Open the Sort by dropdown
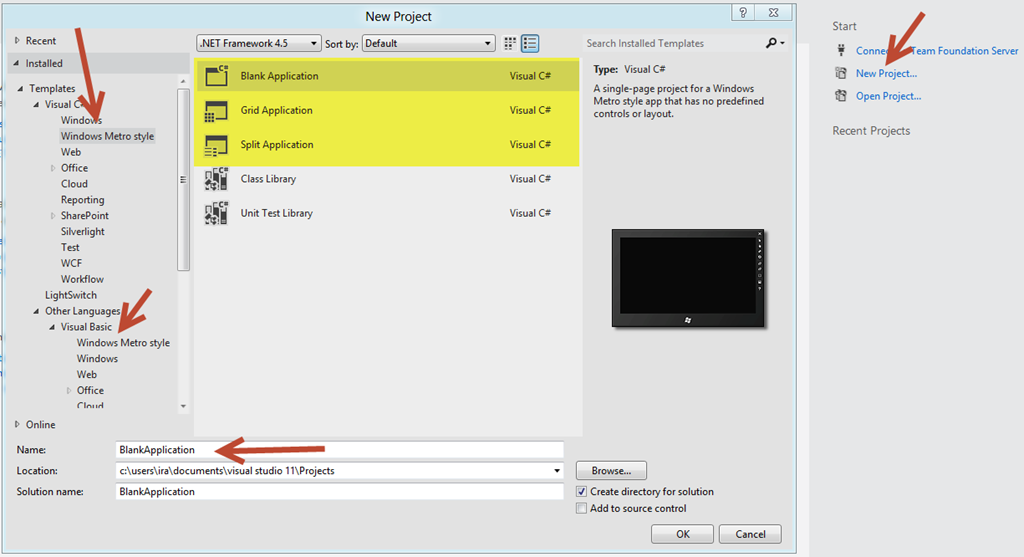1024x557 pixels. pos(429,43)
